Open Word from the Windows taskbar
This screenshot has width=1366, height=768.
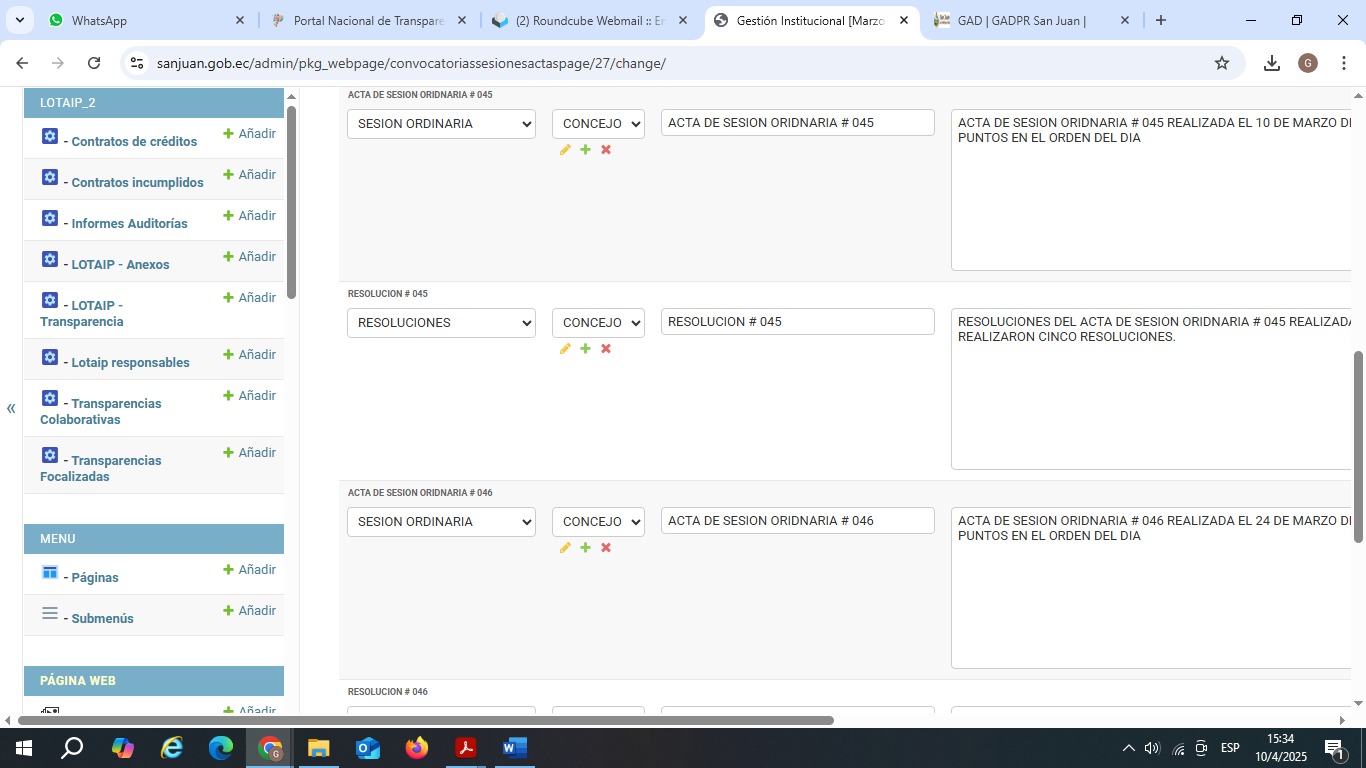coord(514,748)
